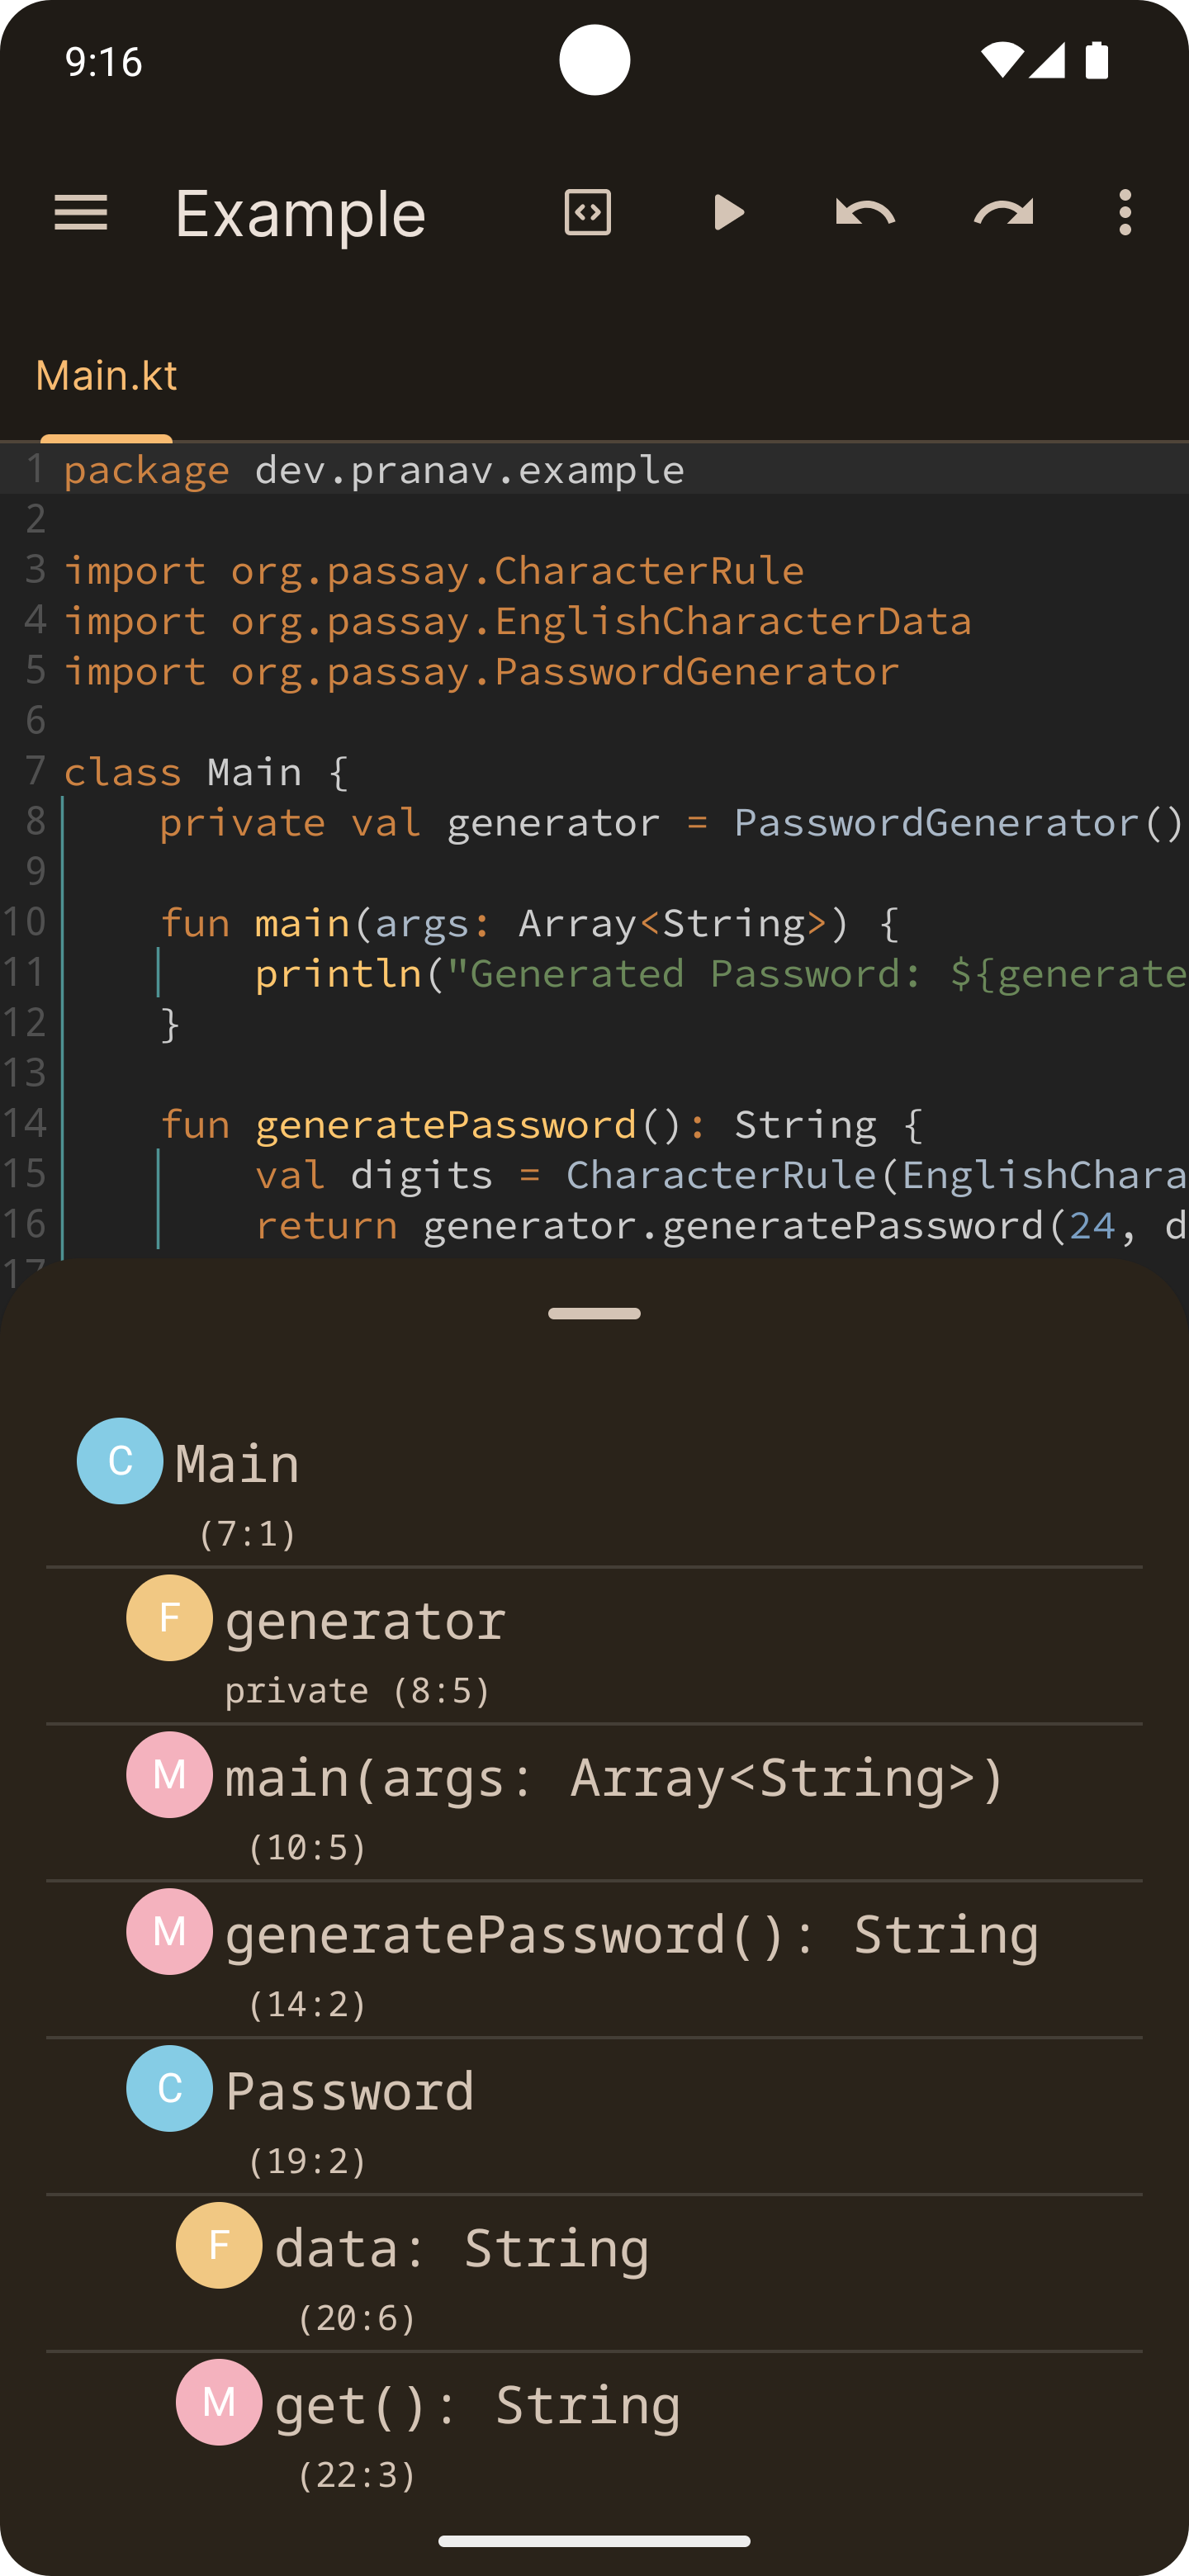This screenshot has width=1189, height=2576.
Task: Run the project with the play button
Action: (x=728, y=213)
